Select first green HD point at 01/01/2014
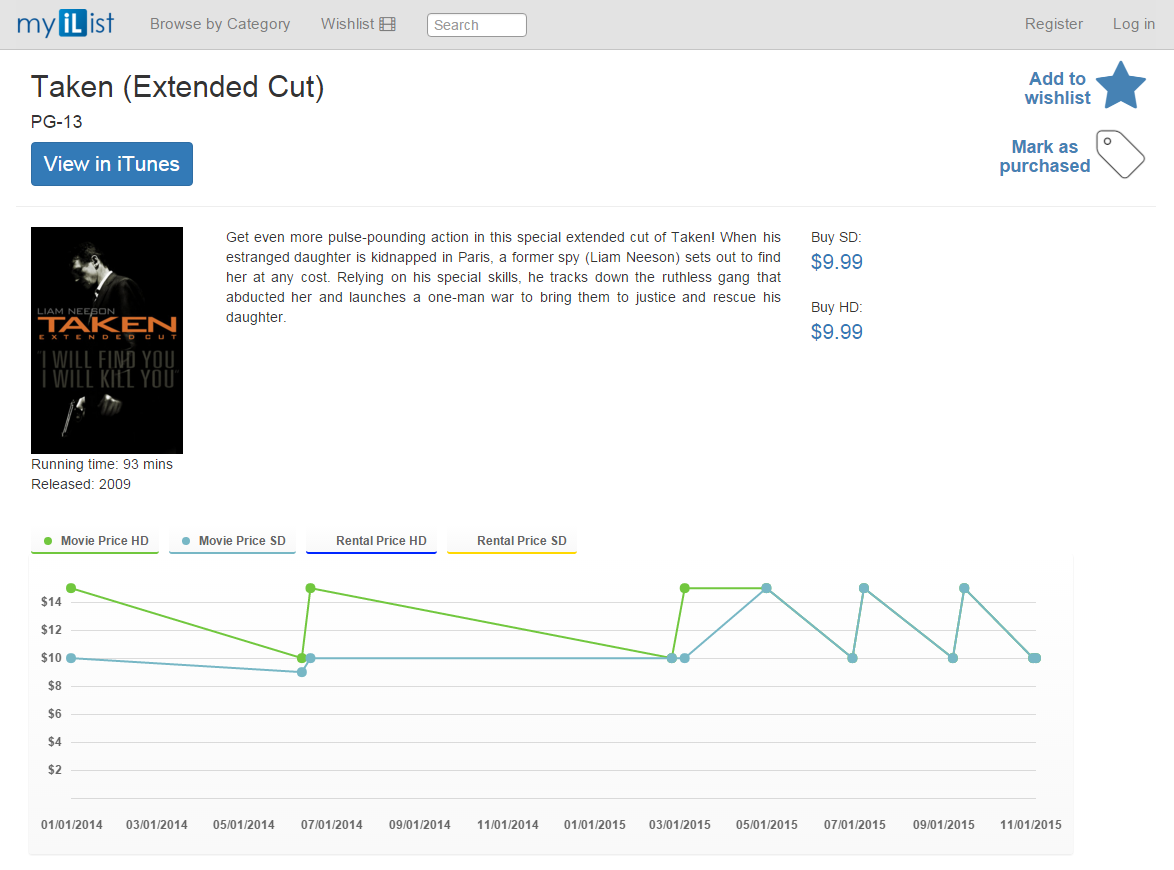This screenshot has width=1174, height=870. point(71,588)
